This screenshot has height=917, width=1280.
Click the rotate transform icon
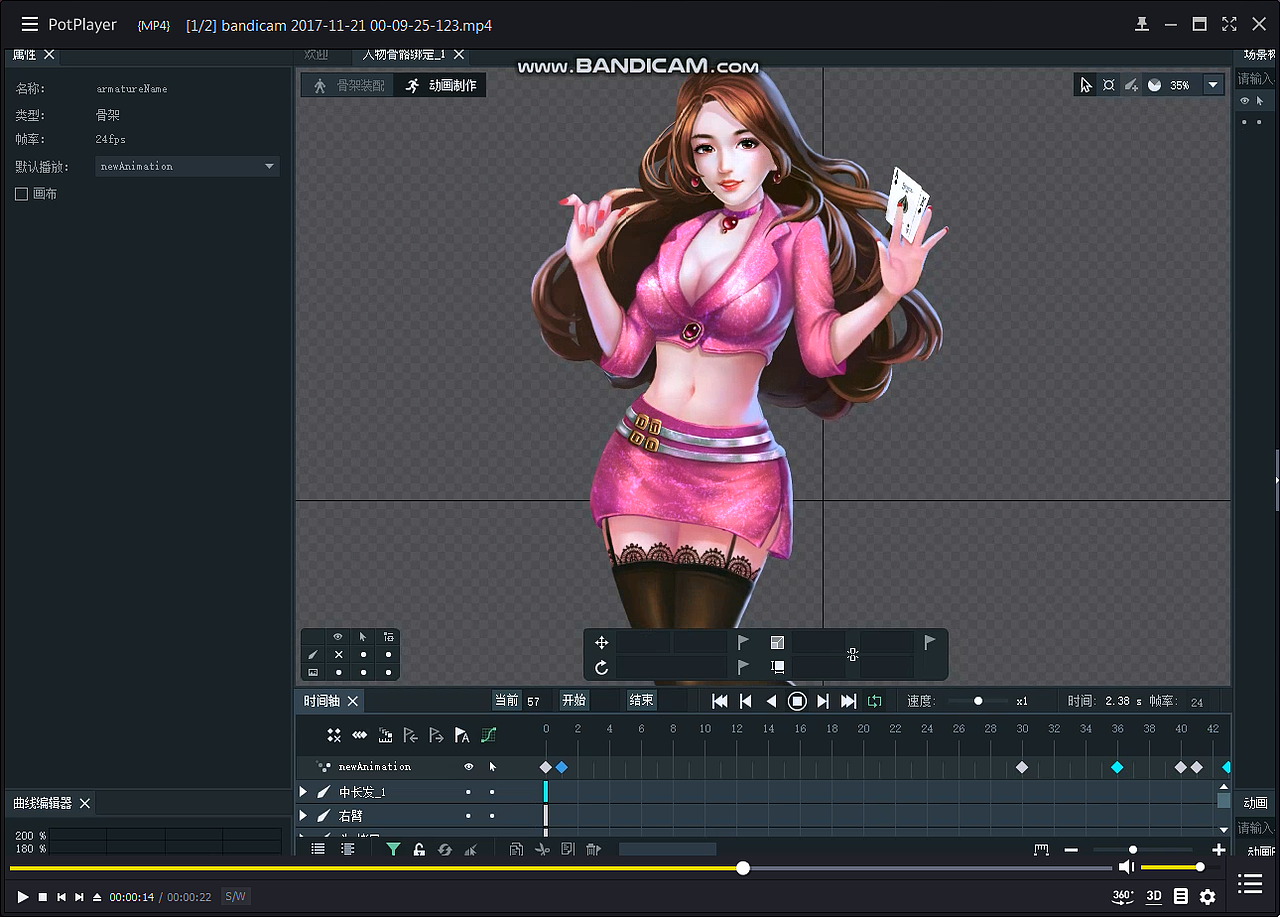click(601, 667)
